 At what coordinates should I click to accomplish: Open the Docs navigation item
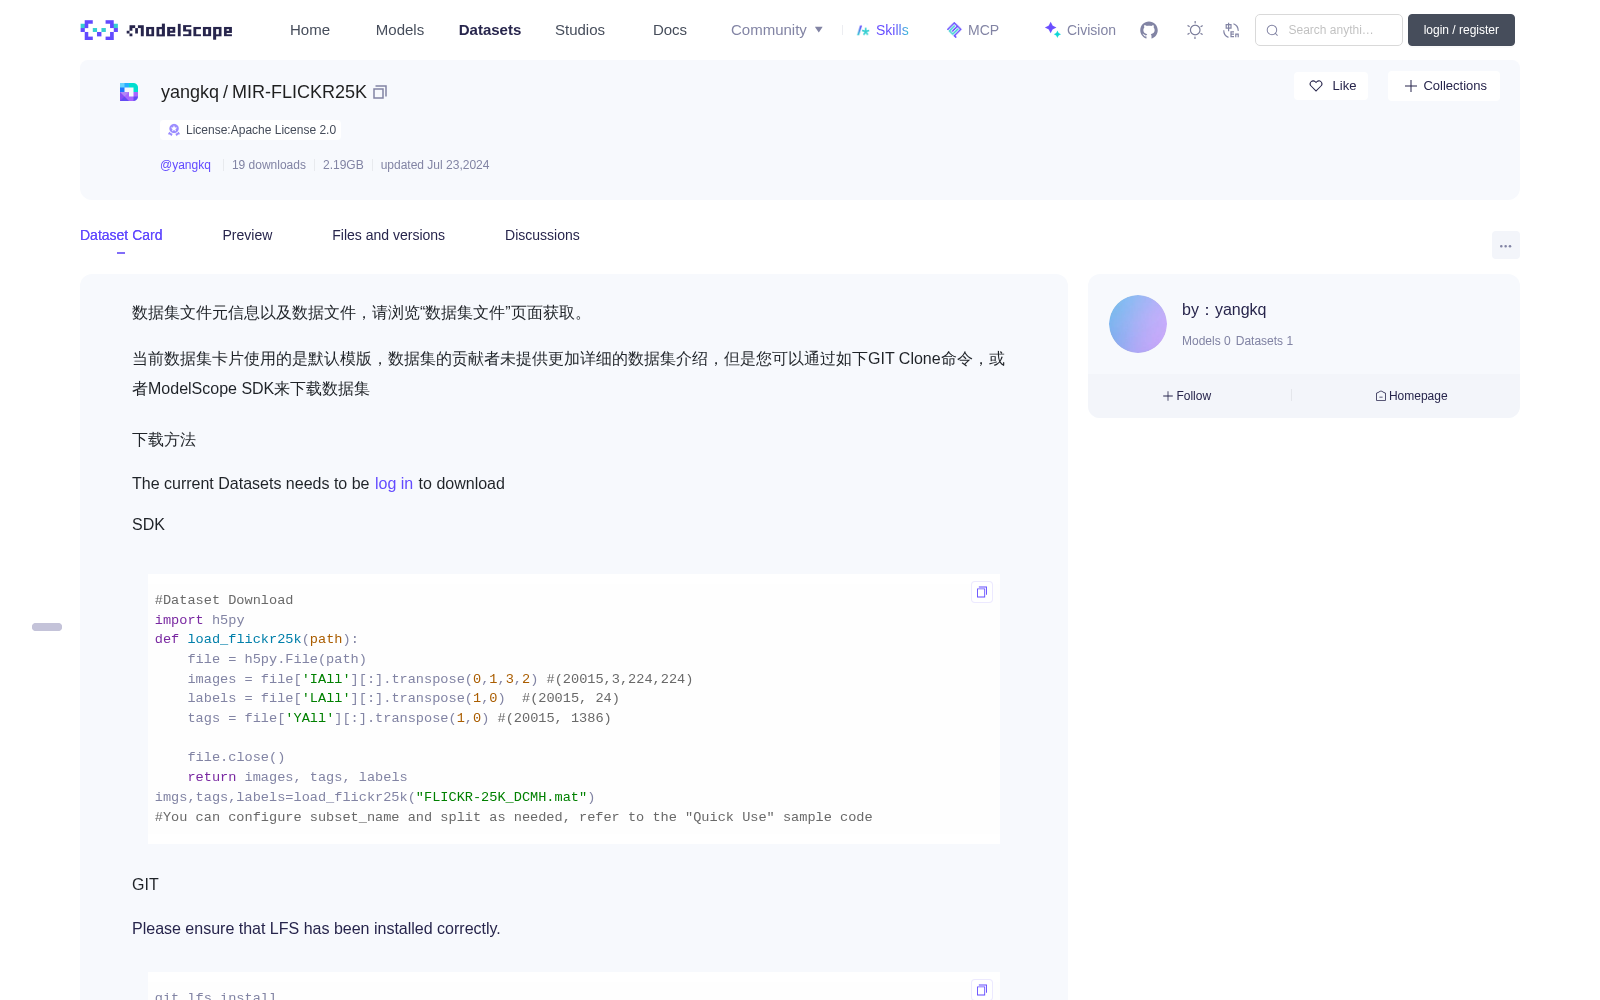tap(670, 30)
